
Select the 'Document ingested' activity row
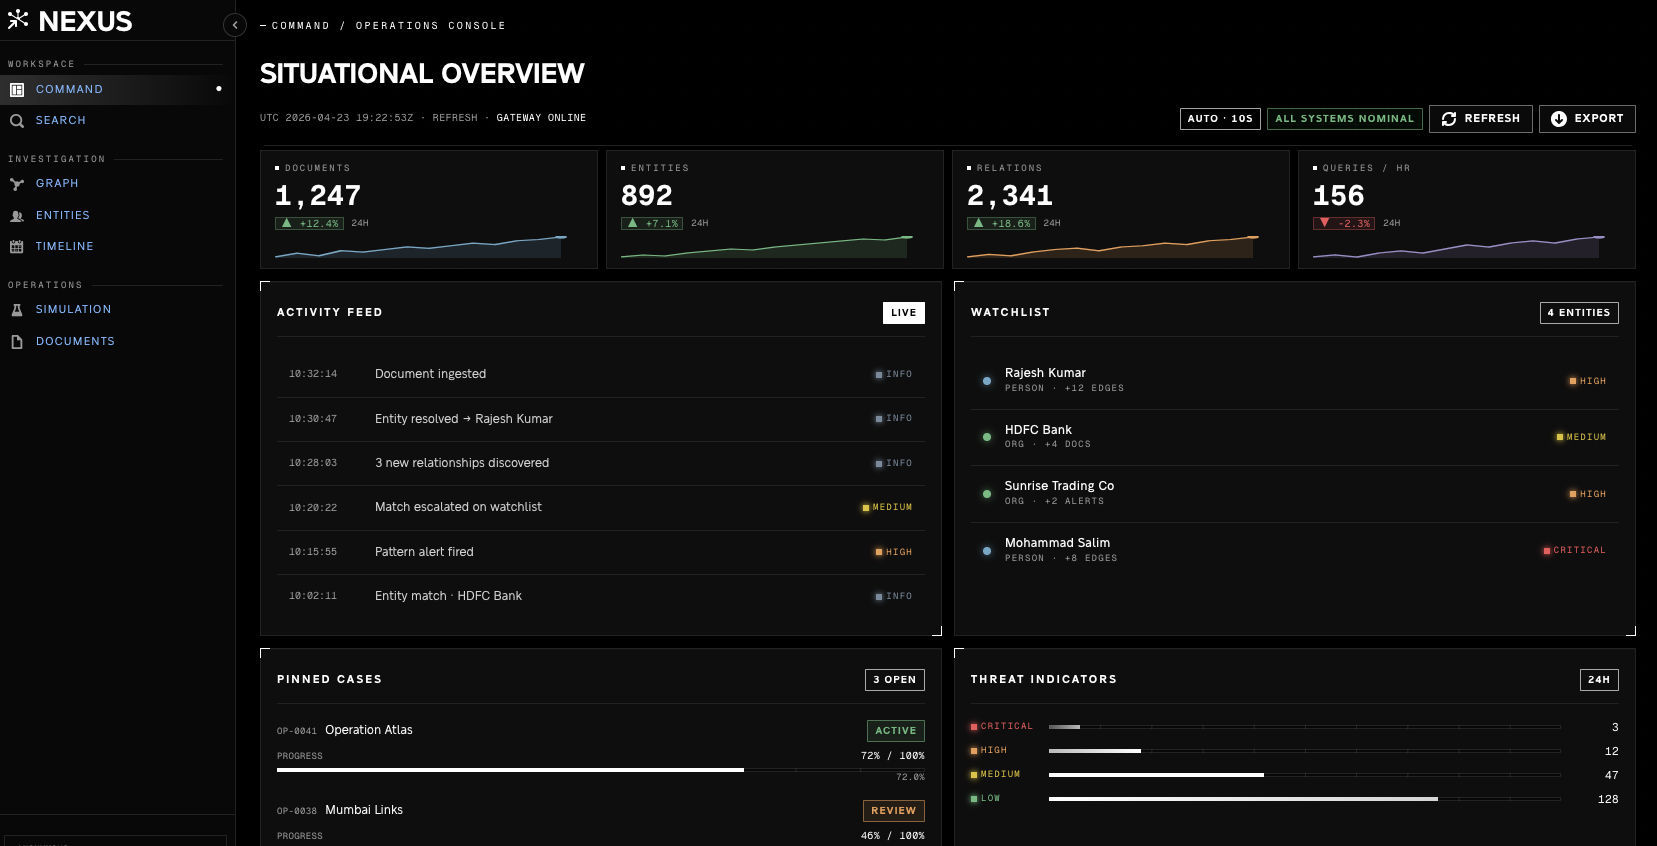click(600, 374)
